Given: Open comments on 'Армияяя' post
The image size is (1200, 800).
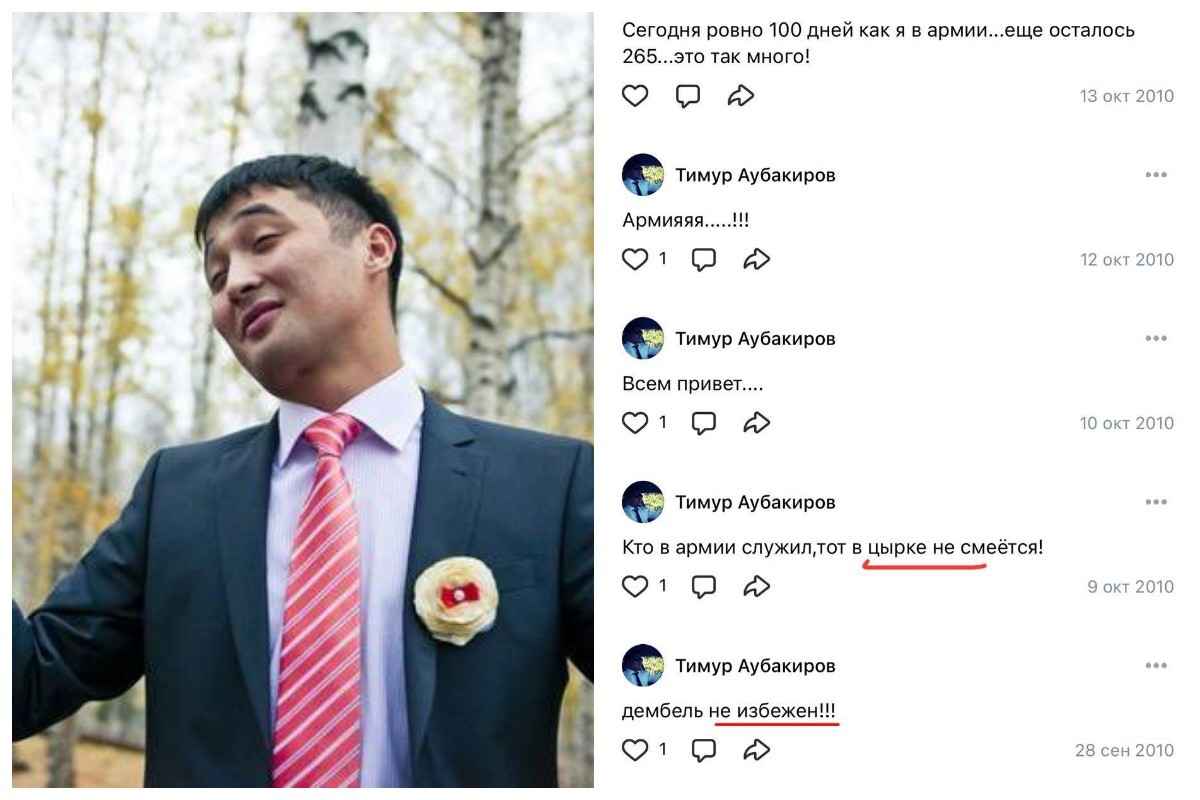Looking at the screenshot, I should tap(704, 260).
